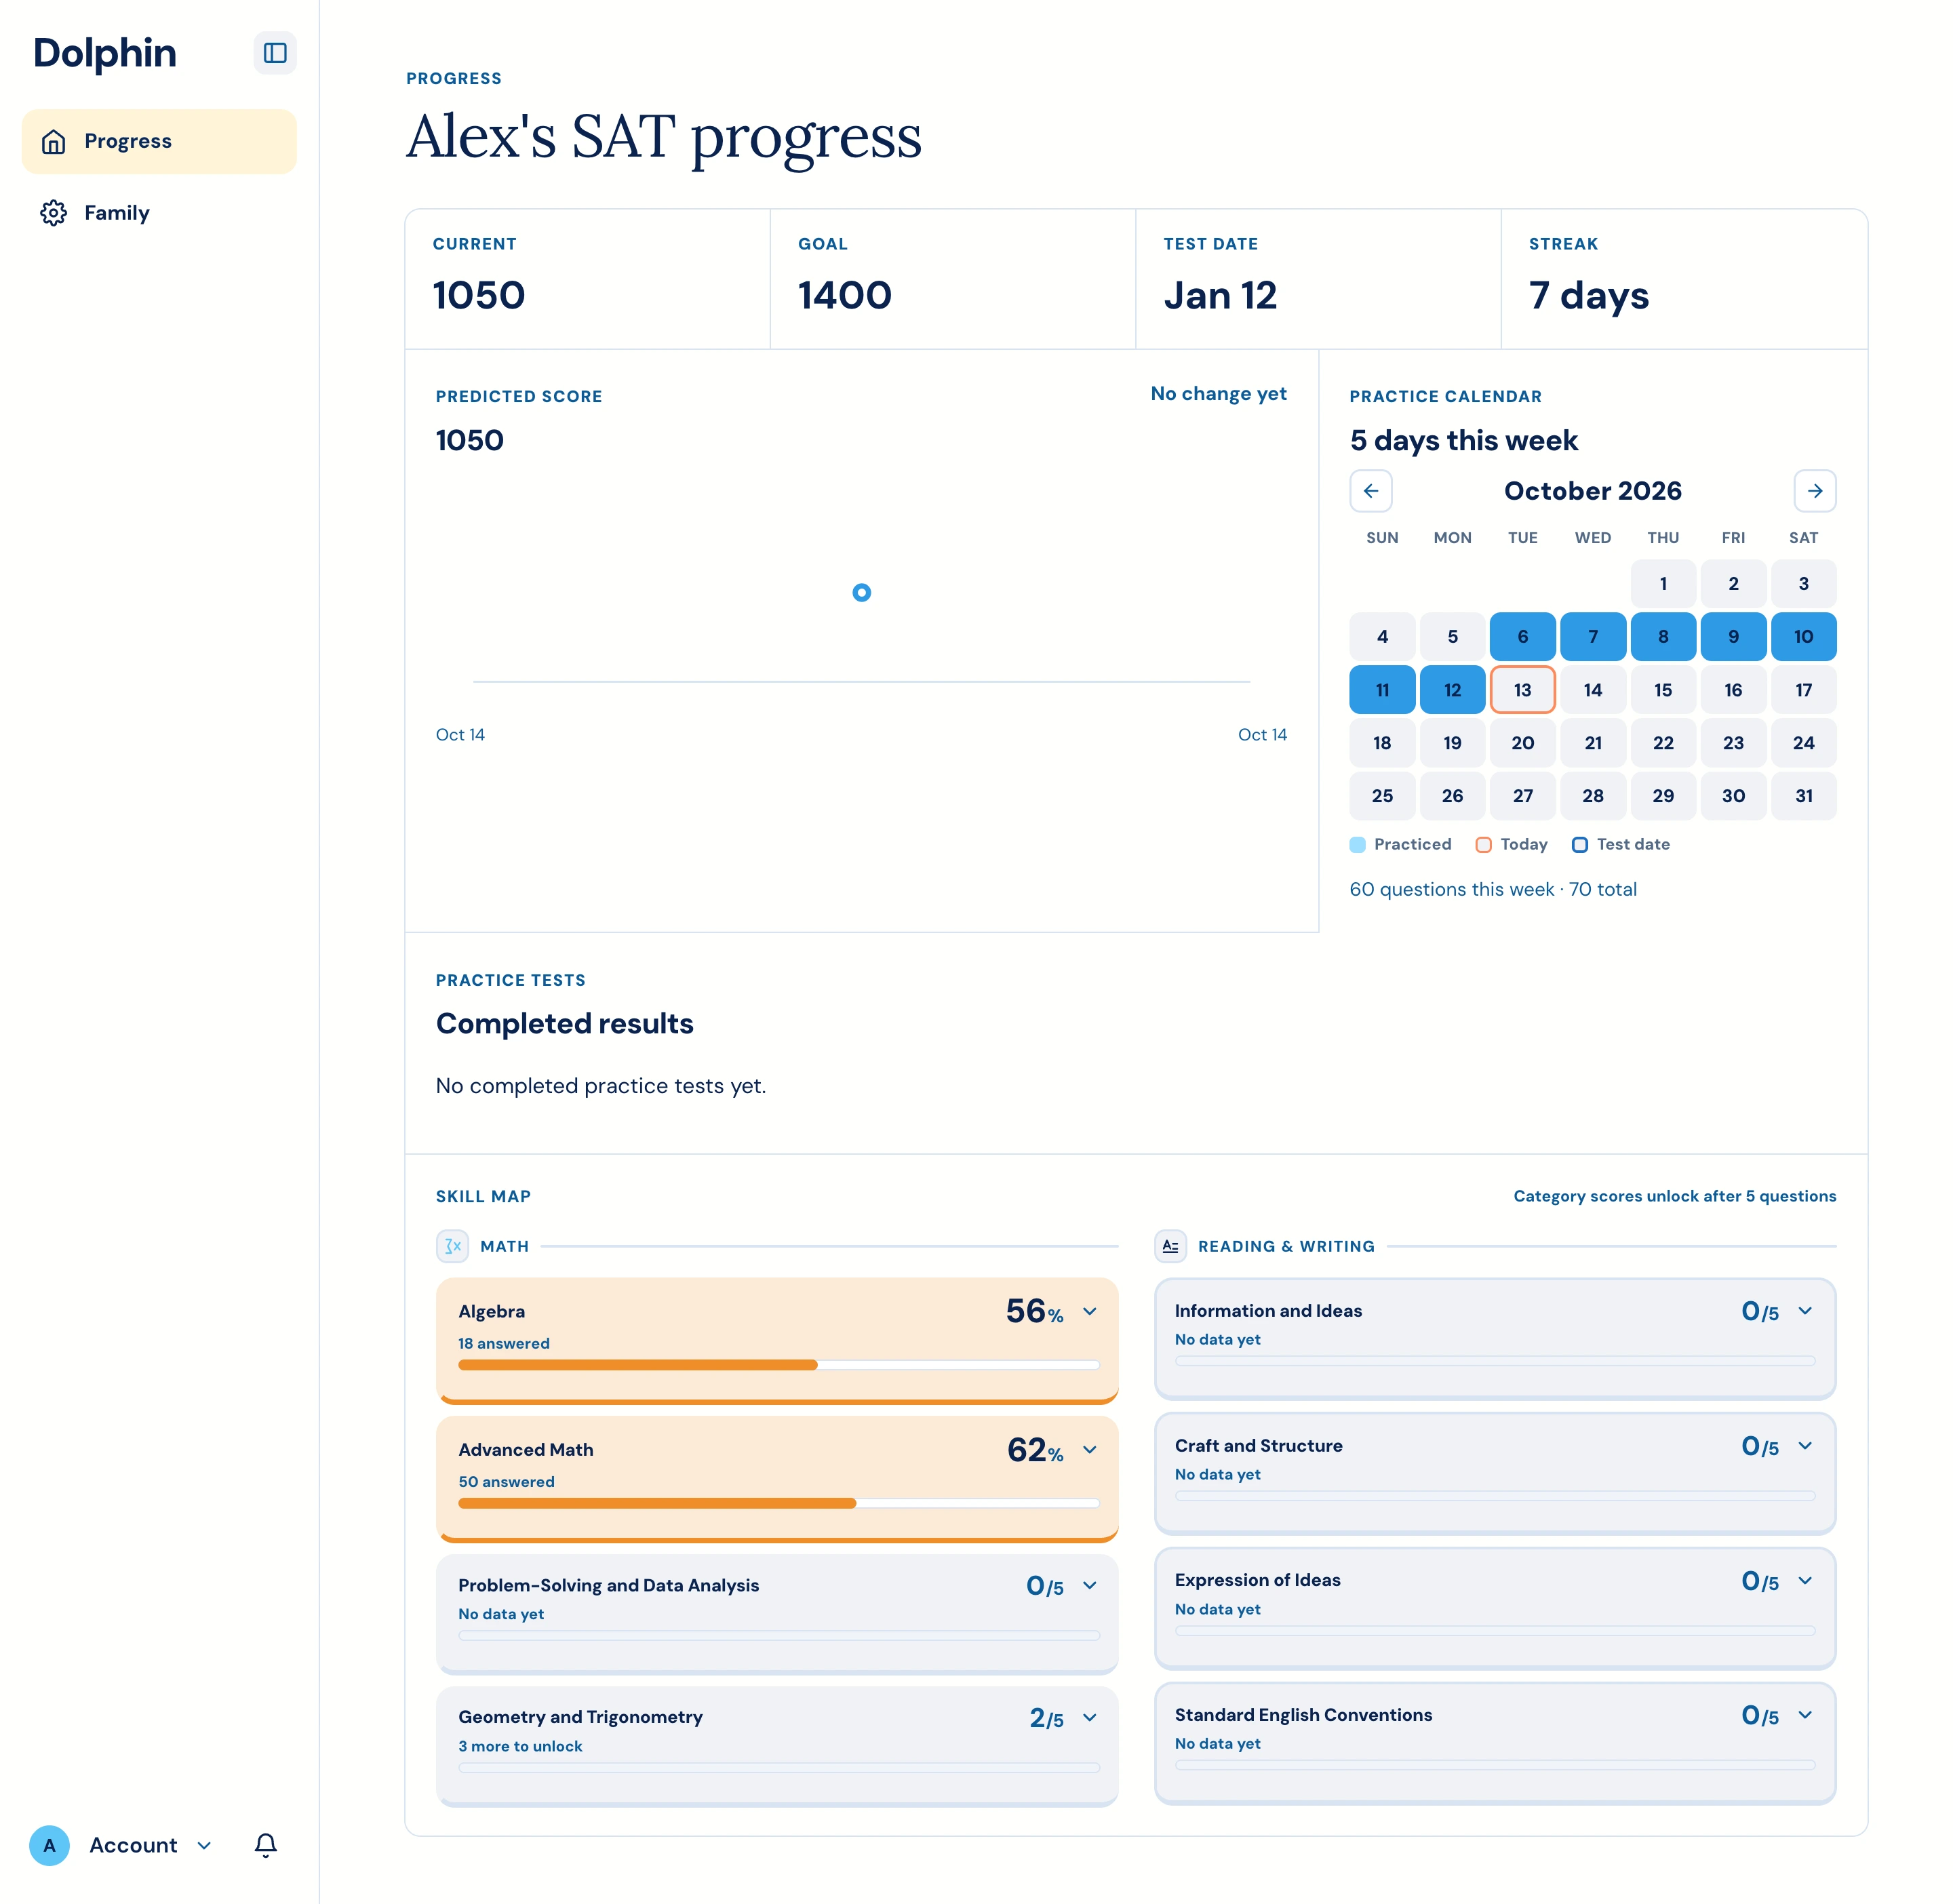Click the 'Alex's SAT progress' title
The width and height of the screenshot is (1953, 1904).
664,137
